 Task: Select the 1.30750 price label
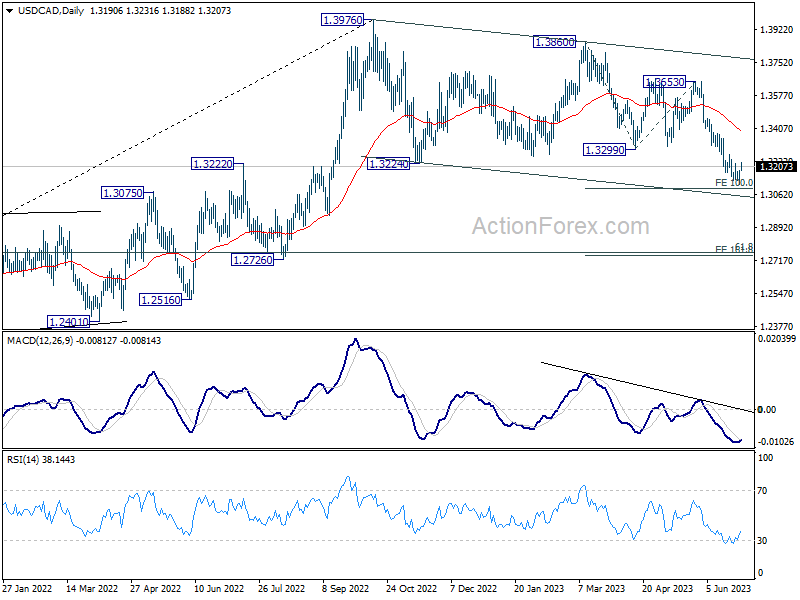pyautogui.click(x=122, y=193)
